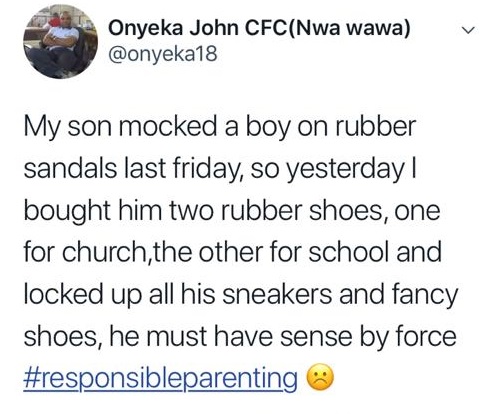Click the line "locked up all his sneakers and fancy"
498x414 pixels.
pos(241,295)
